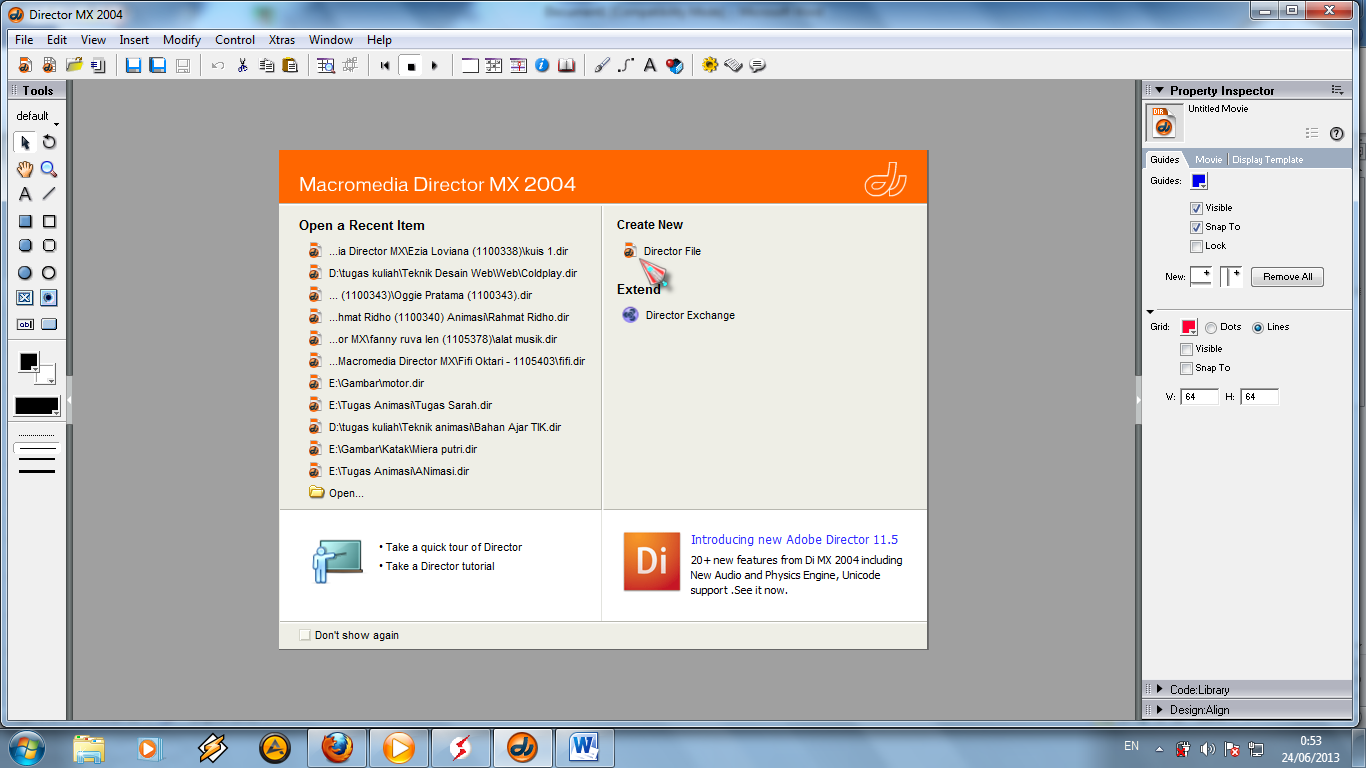Open the Paint window from the toolbar

coord(601,65)
